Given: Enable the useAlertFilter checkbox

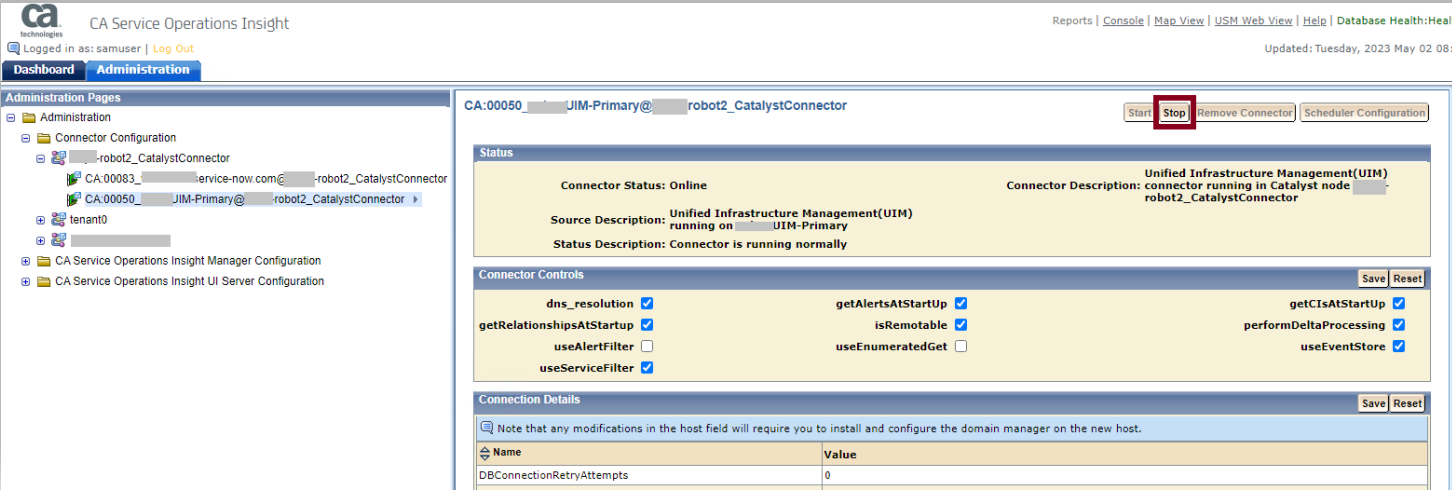Looking at the screenshot, I should (647, 347).
